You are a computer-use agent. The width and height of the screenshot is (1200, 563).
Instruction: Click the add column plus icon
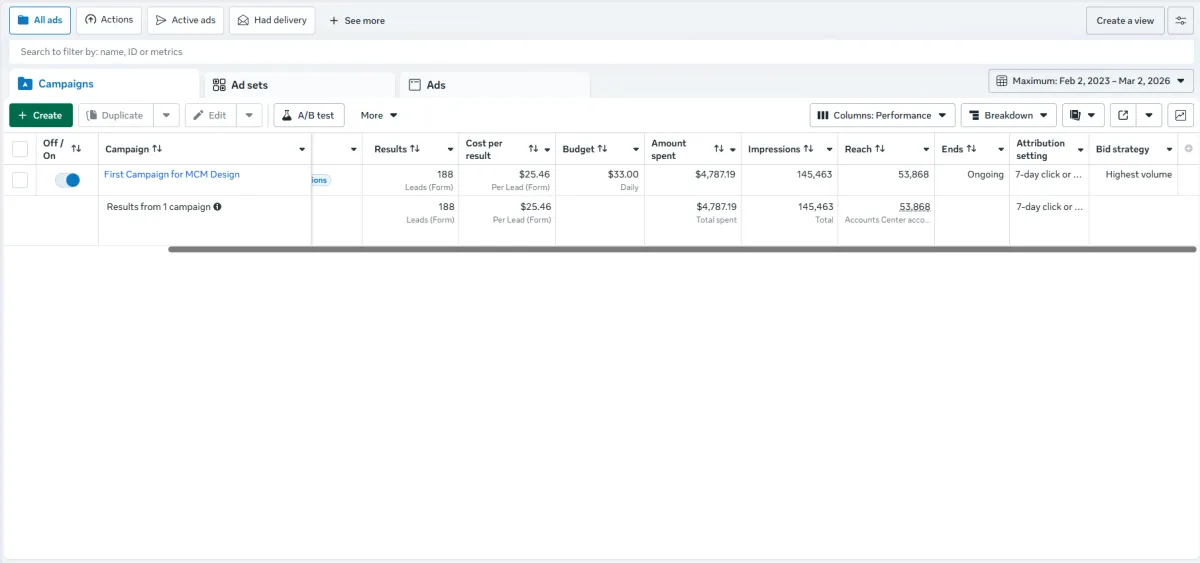click(1188, 149)
